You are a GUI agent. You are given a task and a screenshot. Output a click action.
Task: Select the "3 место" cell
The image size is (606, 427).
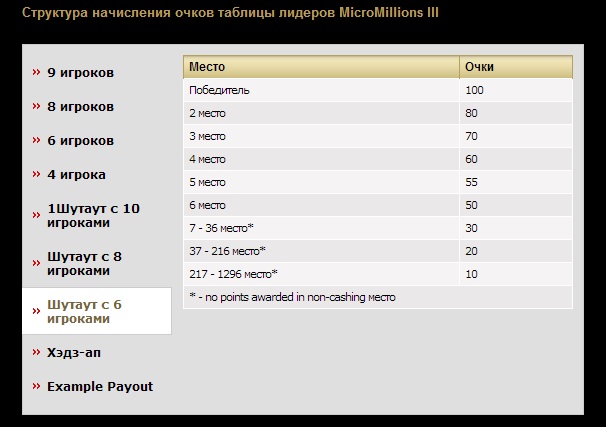click(x=321, y=136)
